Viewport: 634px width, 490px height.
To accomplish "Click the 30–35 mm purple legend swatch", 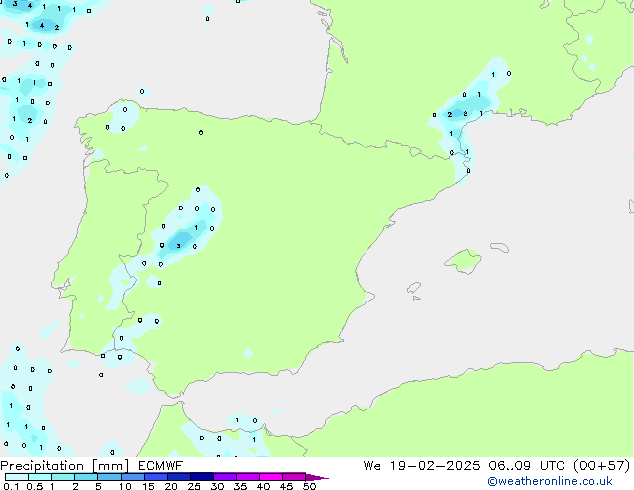I will 224,477.
